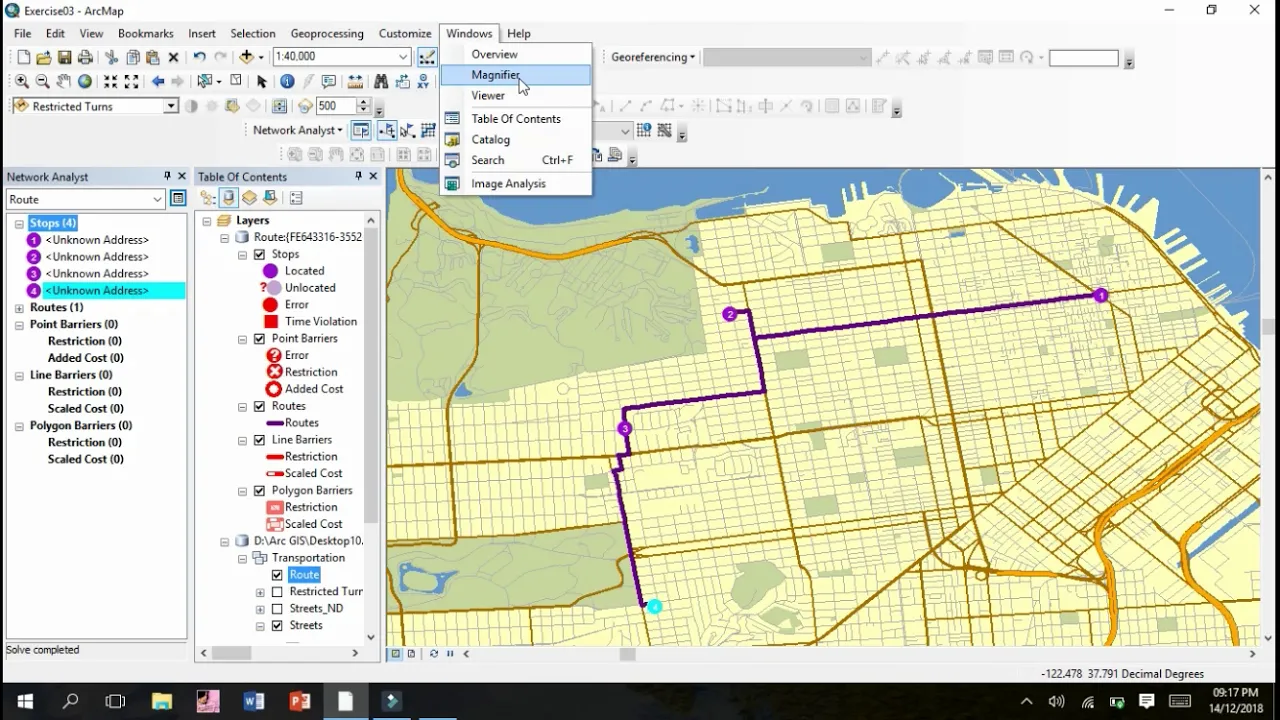Select the Select Elements arrow tool
Screen dimensions: 1280x720
click(x=262, y=82)
